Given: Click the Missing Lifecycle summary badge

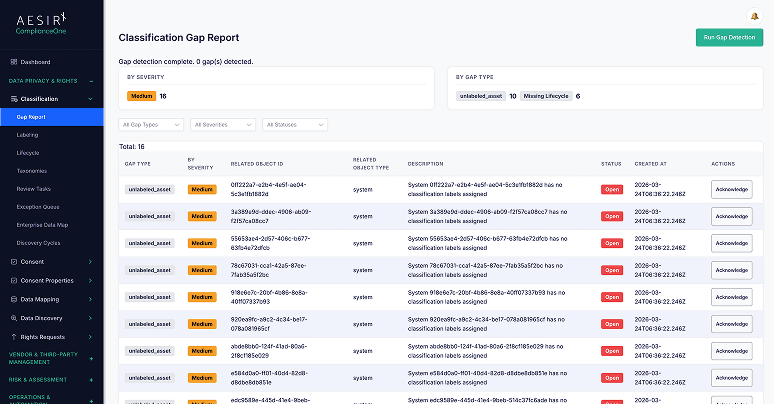Looking at the screenshot, I should (546, 96).
